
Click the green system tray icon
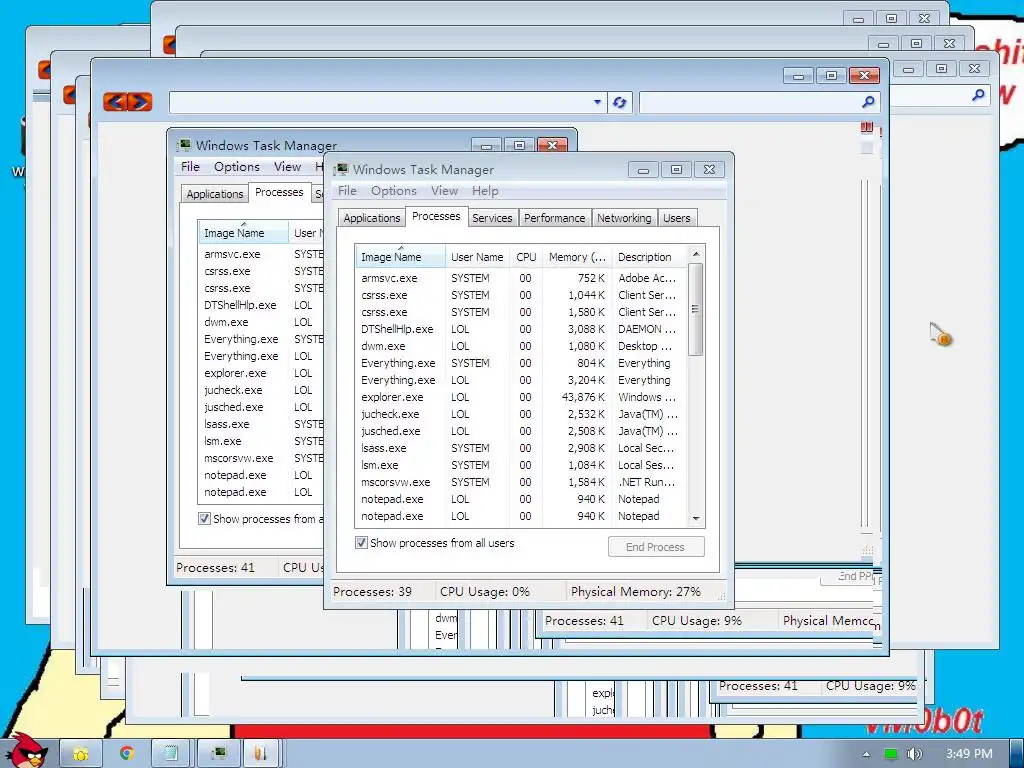[890, 754]
